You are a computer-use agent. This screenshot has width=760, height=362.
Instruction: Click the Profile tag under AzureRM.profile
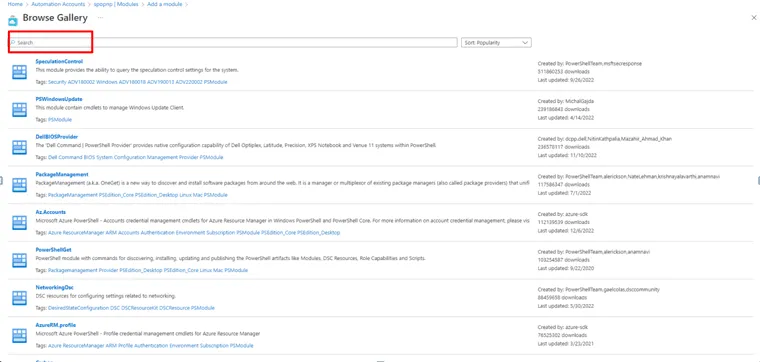[126, 346]
